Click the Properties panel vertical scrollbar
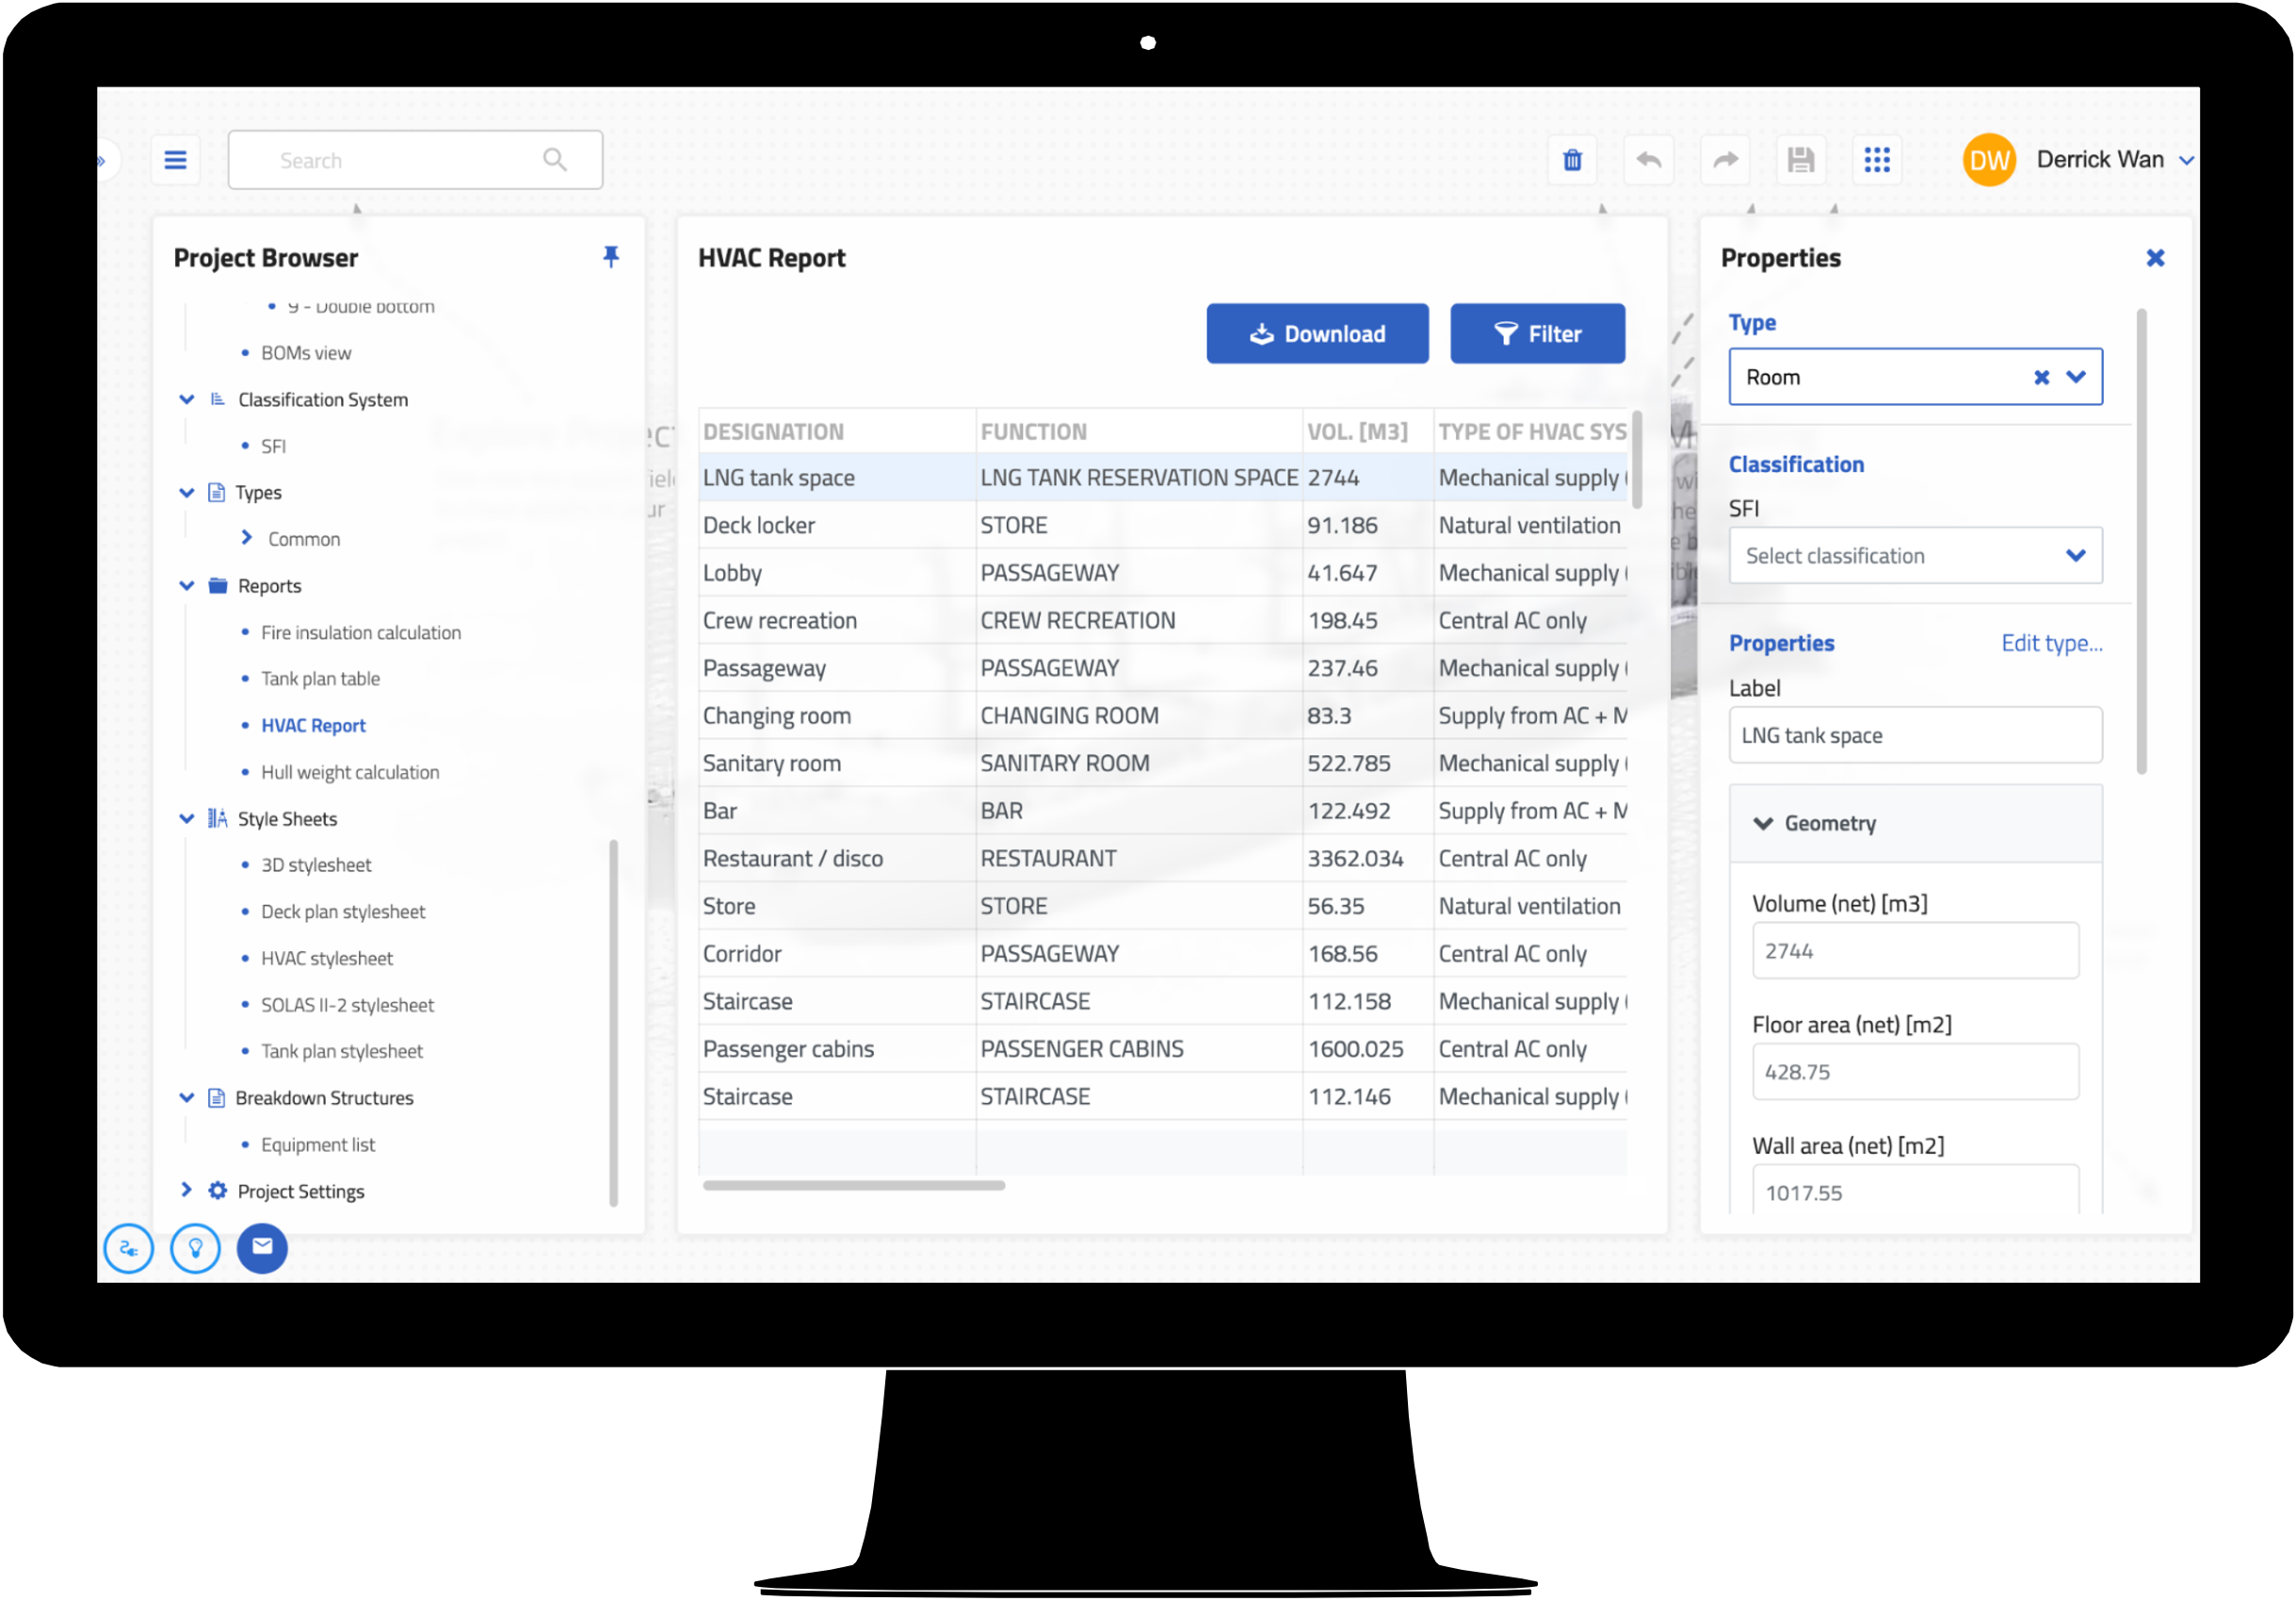2296x1601 pixels. [2141, 540]
